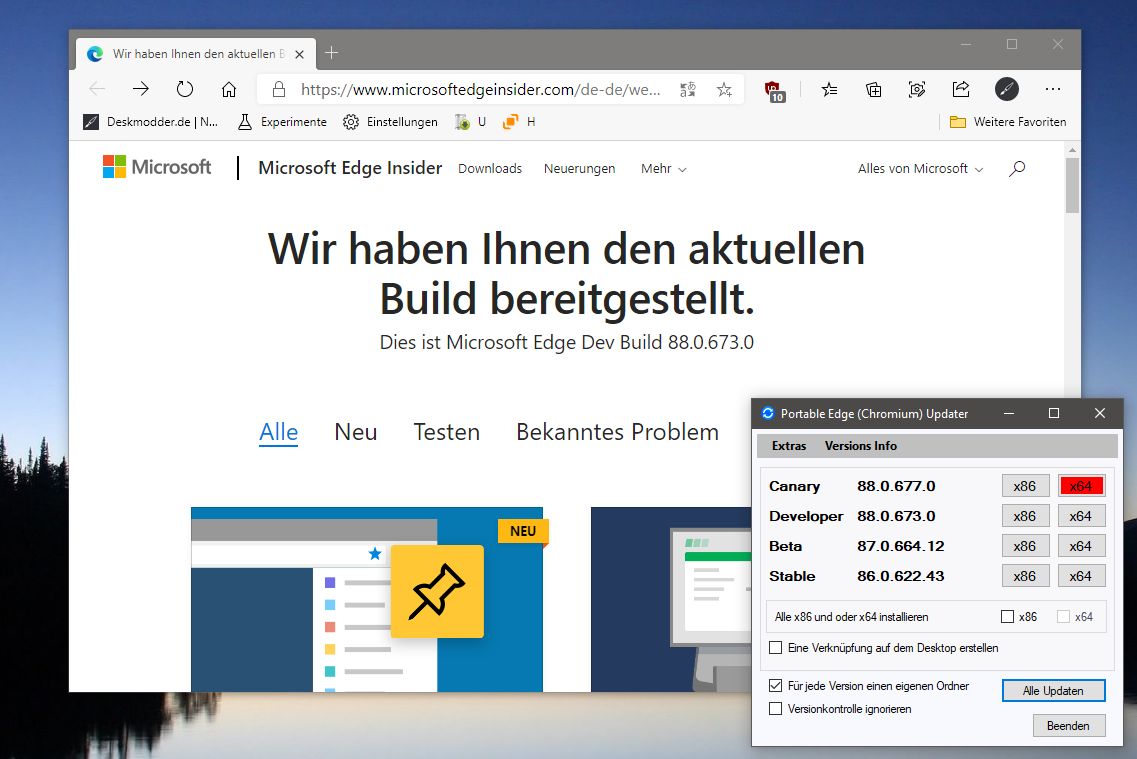
Task: Expand the Mehr dropdown menu
Action: coord(663,168)
